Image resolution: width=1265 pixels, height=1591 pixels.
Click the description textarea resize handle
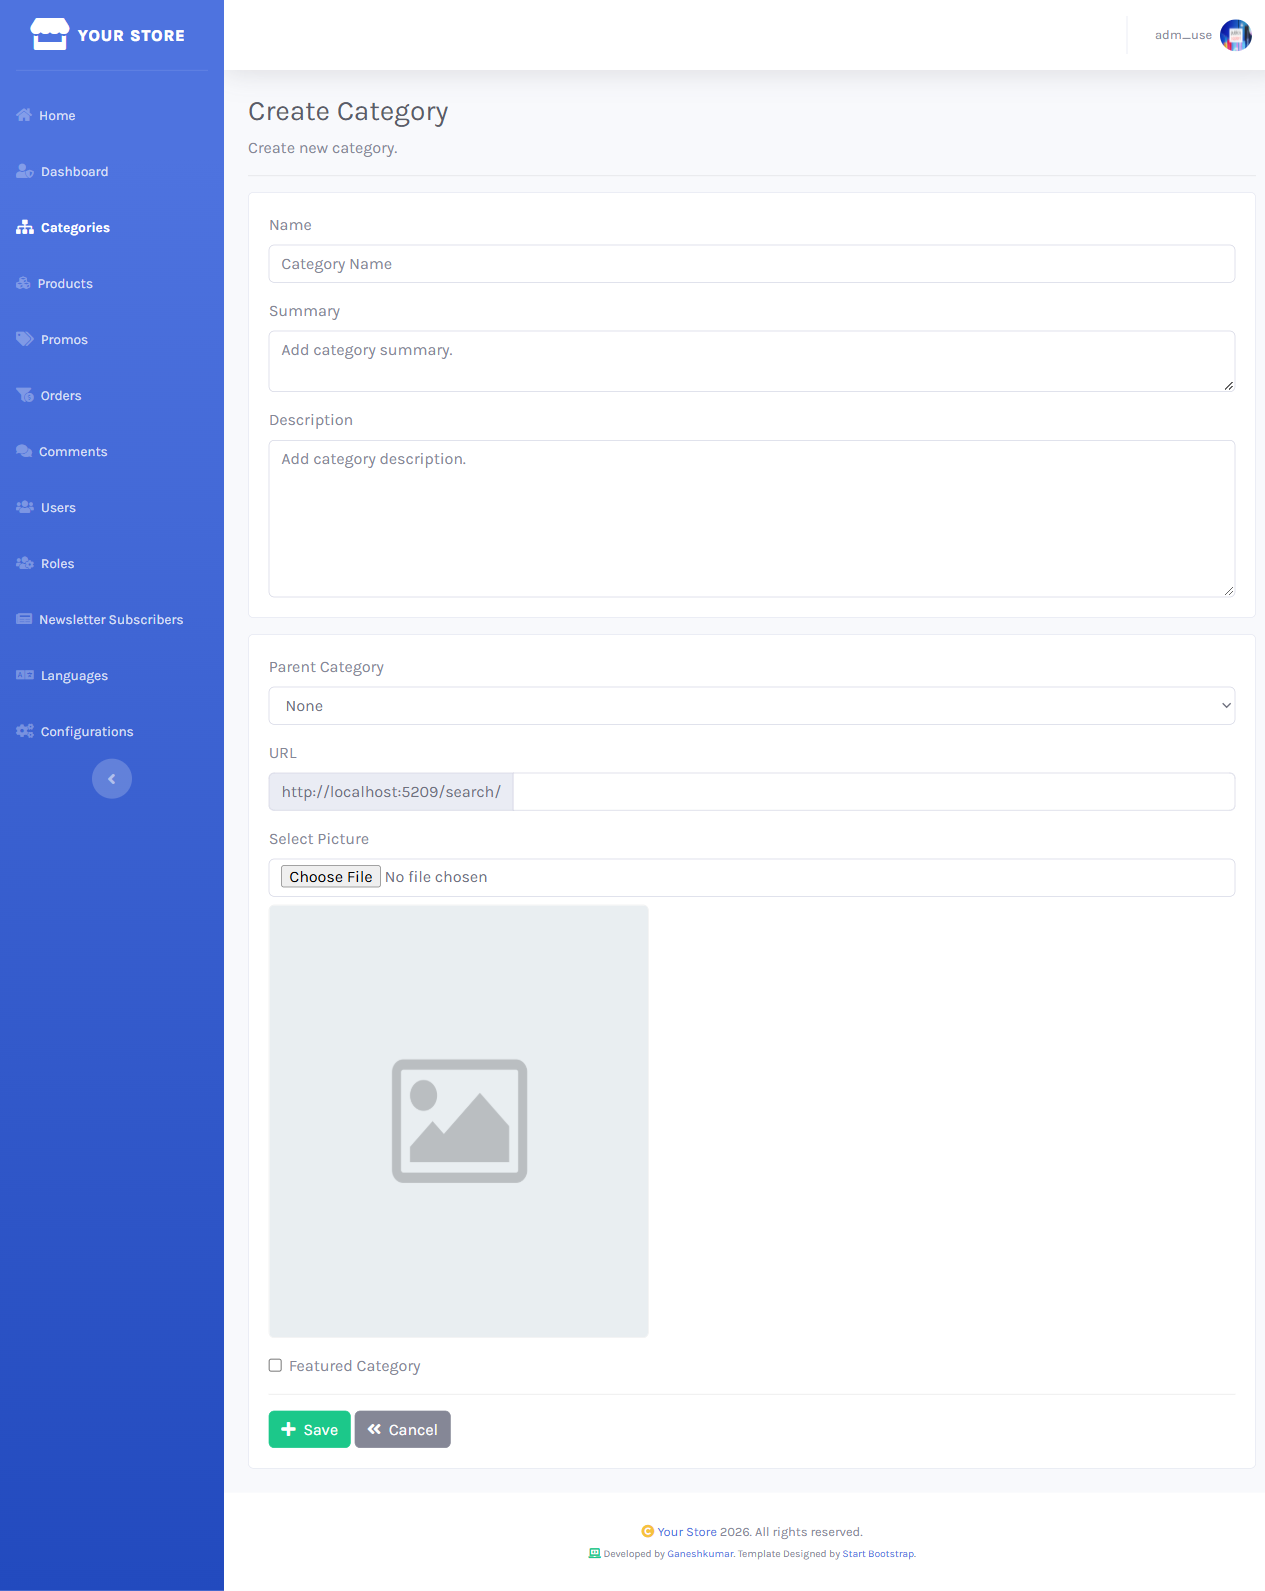point(1228,591)
